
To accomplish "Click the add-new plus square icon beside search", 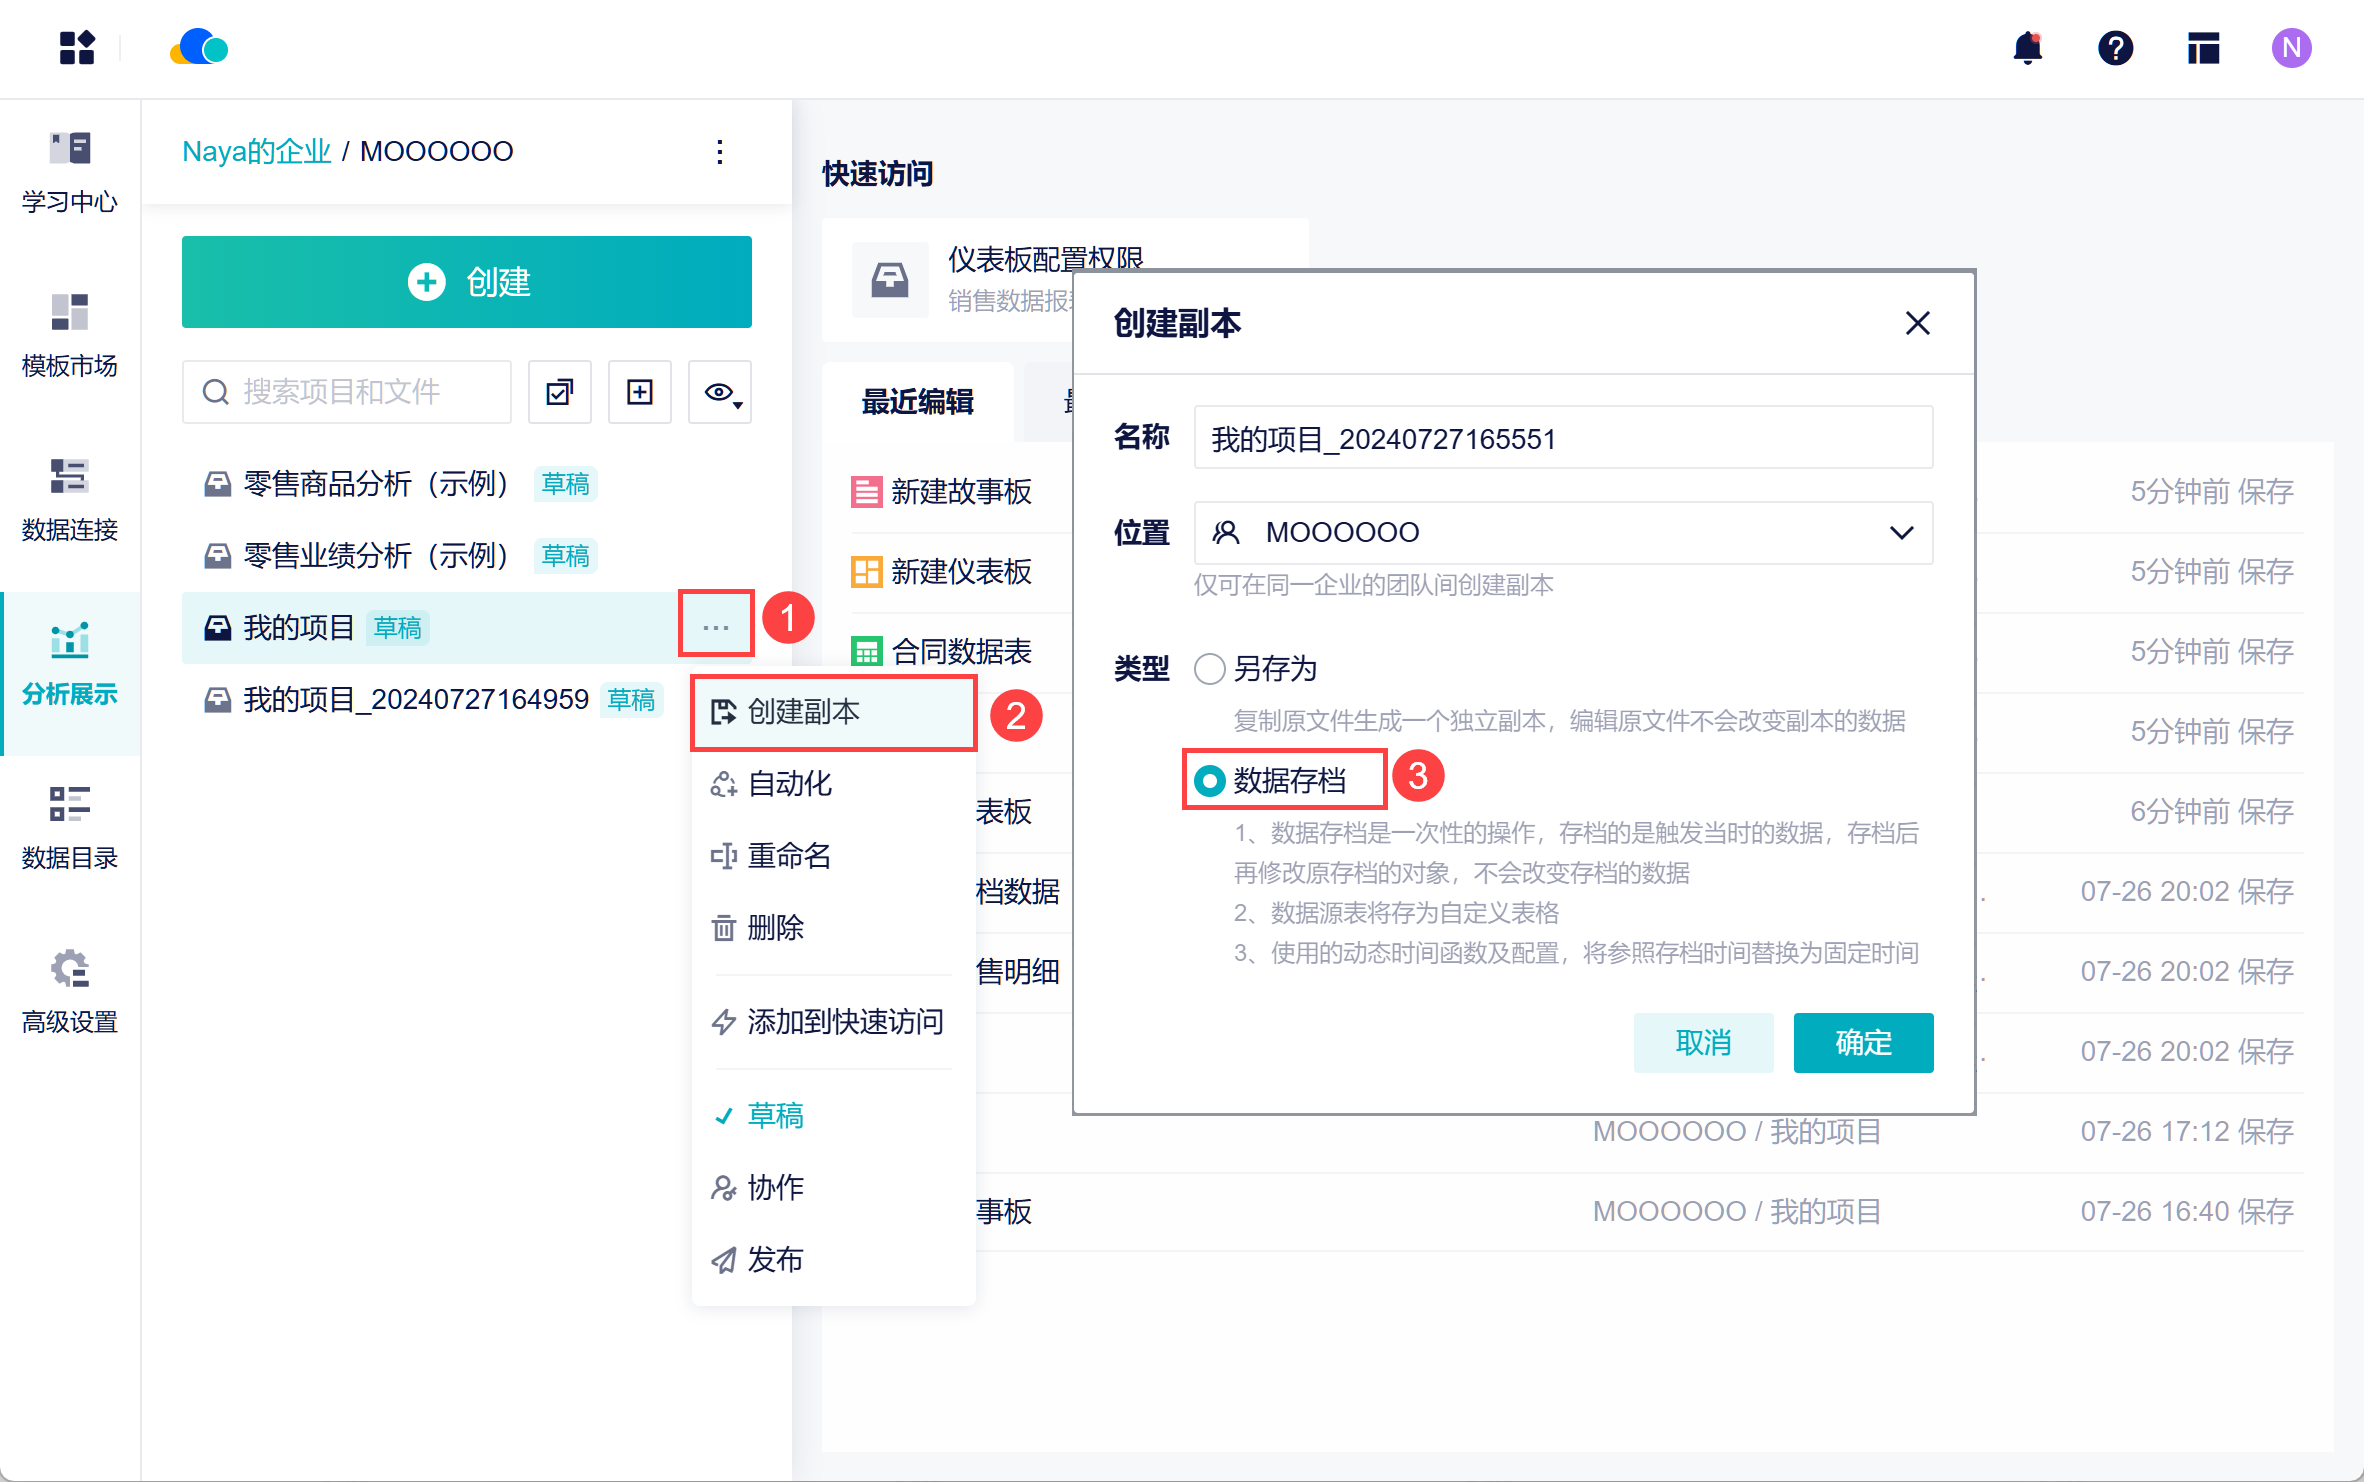I will [640, 392].
